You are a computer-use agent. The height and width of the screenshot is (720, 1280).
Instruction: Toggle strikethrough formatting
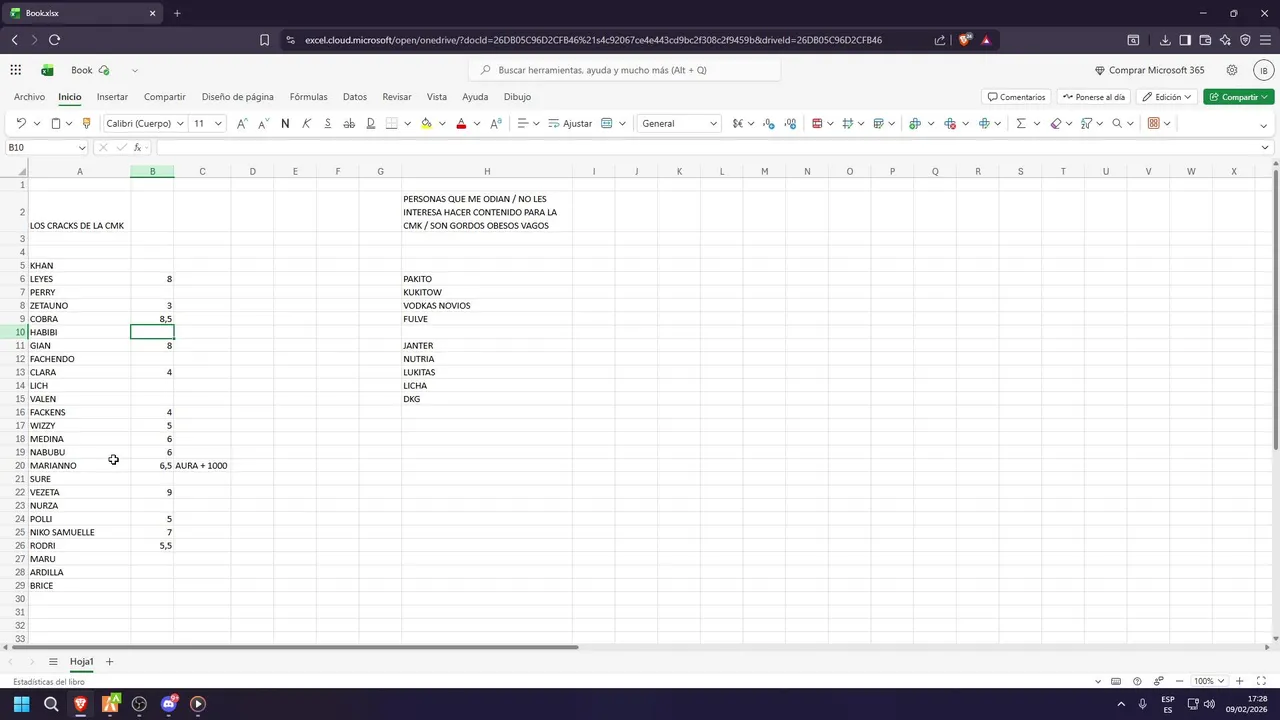(x=349, y=123)
